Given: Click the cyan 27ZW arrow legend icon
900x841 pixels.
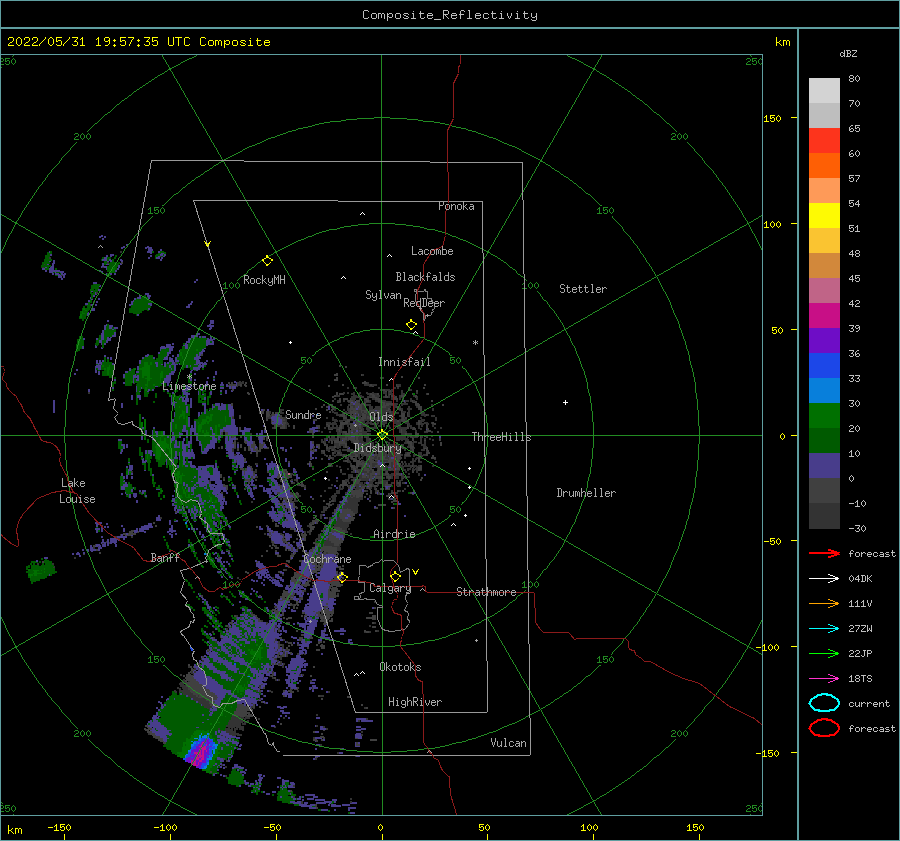Looking at the screenshot, I should [824, 629].
